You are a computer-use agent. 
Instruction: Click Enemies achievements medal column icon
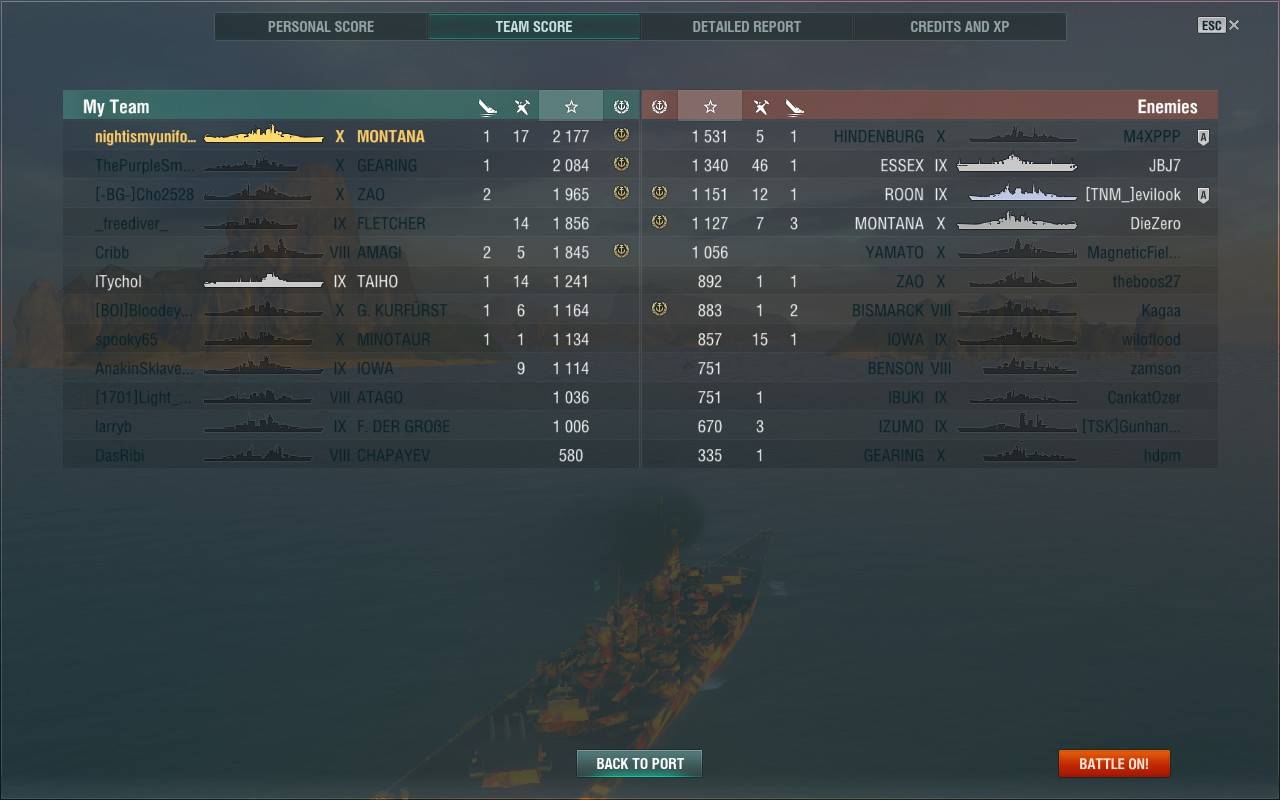click(659, 106)
